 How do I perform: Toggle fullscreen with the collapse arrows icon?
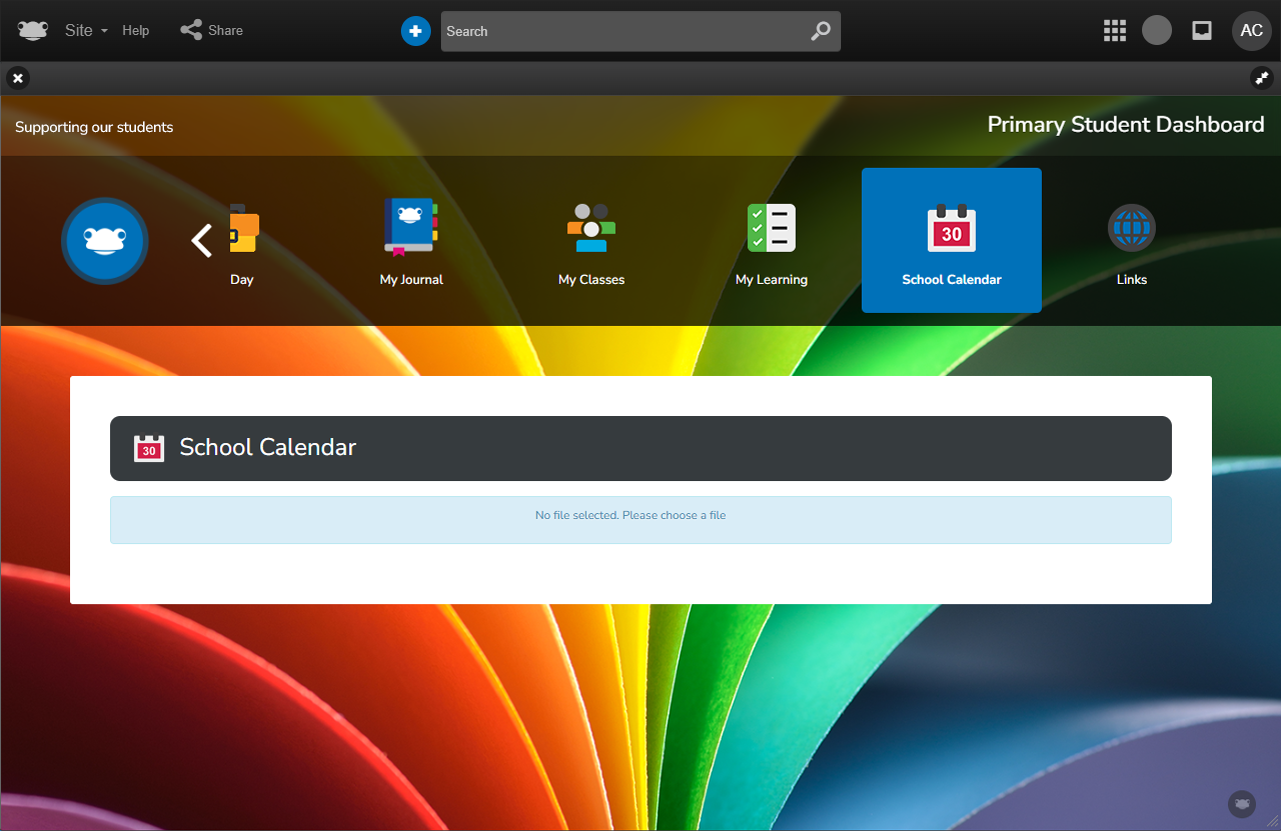click(x=1261, y=78)
